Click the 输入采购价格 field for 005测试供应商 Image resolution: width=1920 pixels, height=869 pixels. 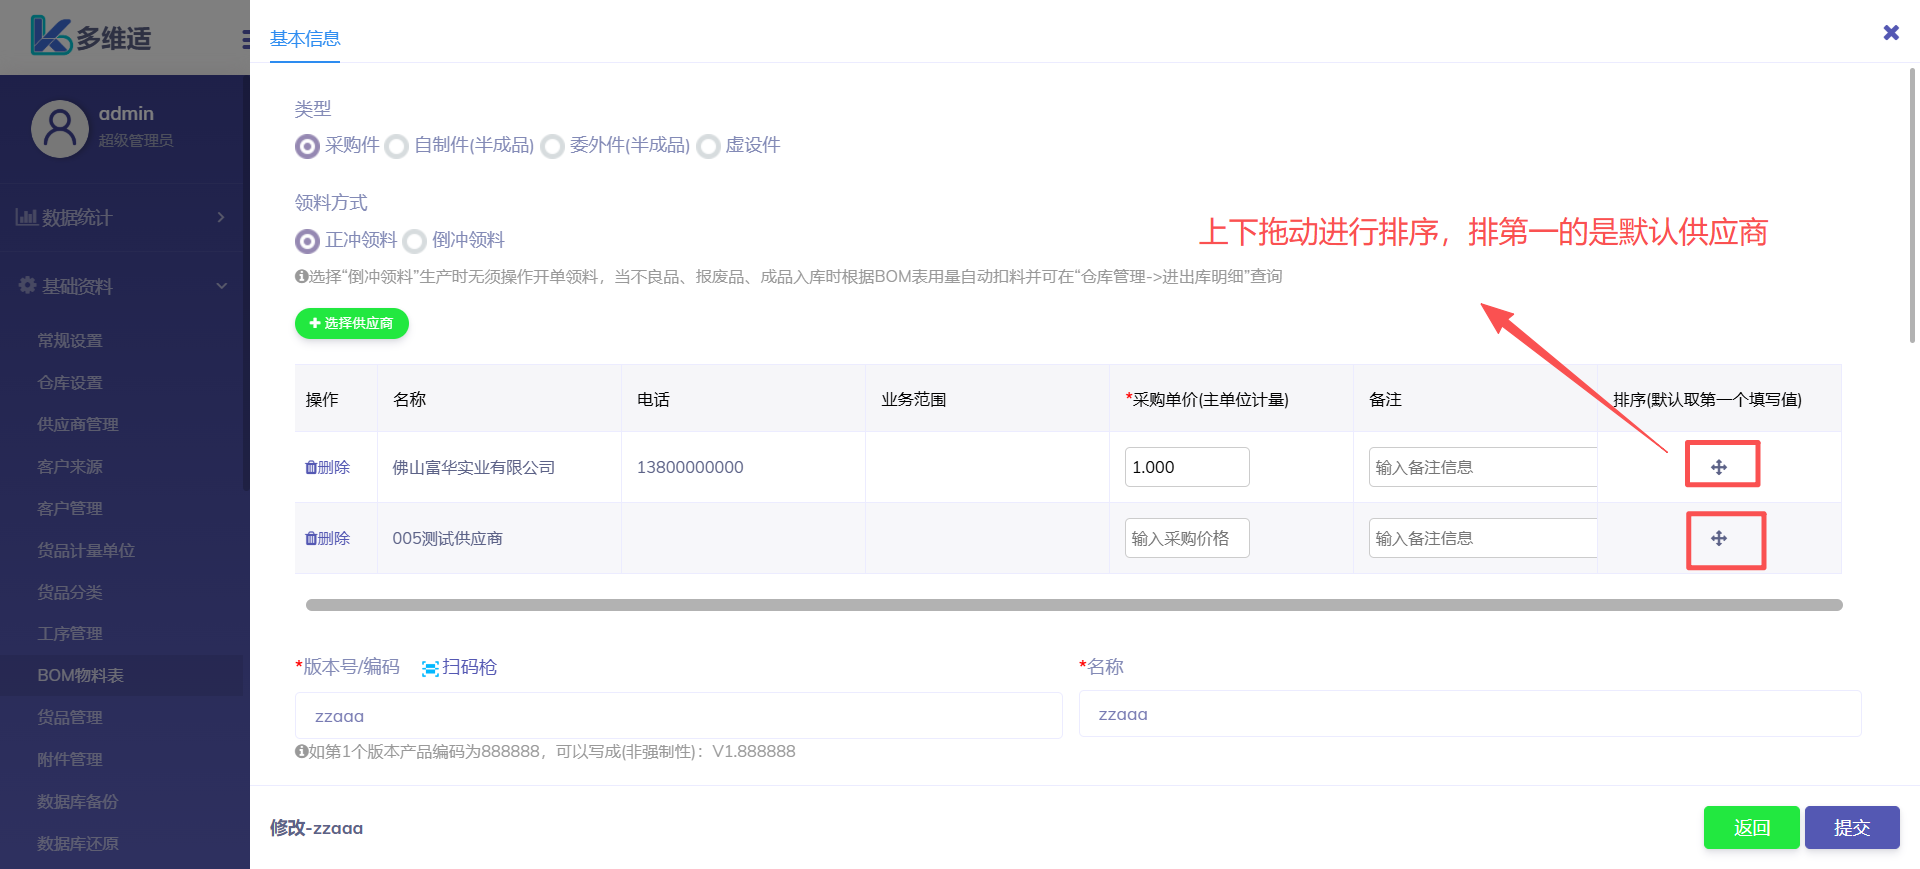tap(1187, 539)
